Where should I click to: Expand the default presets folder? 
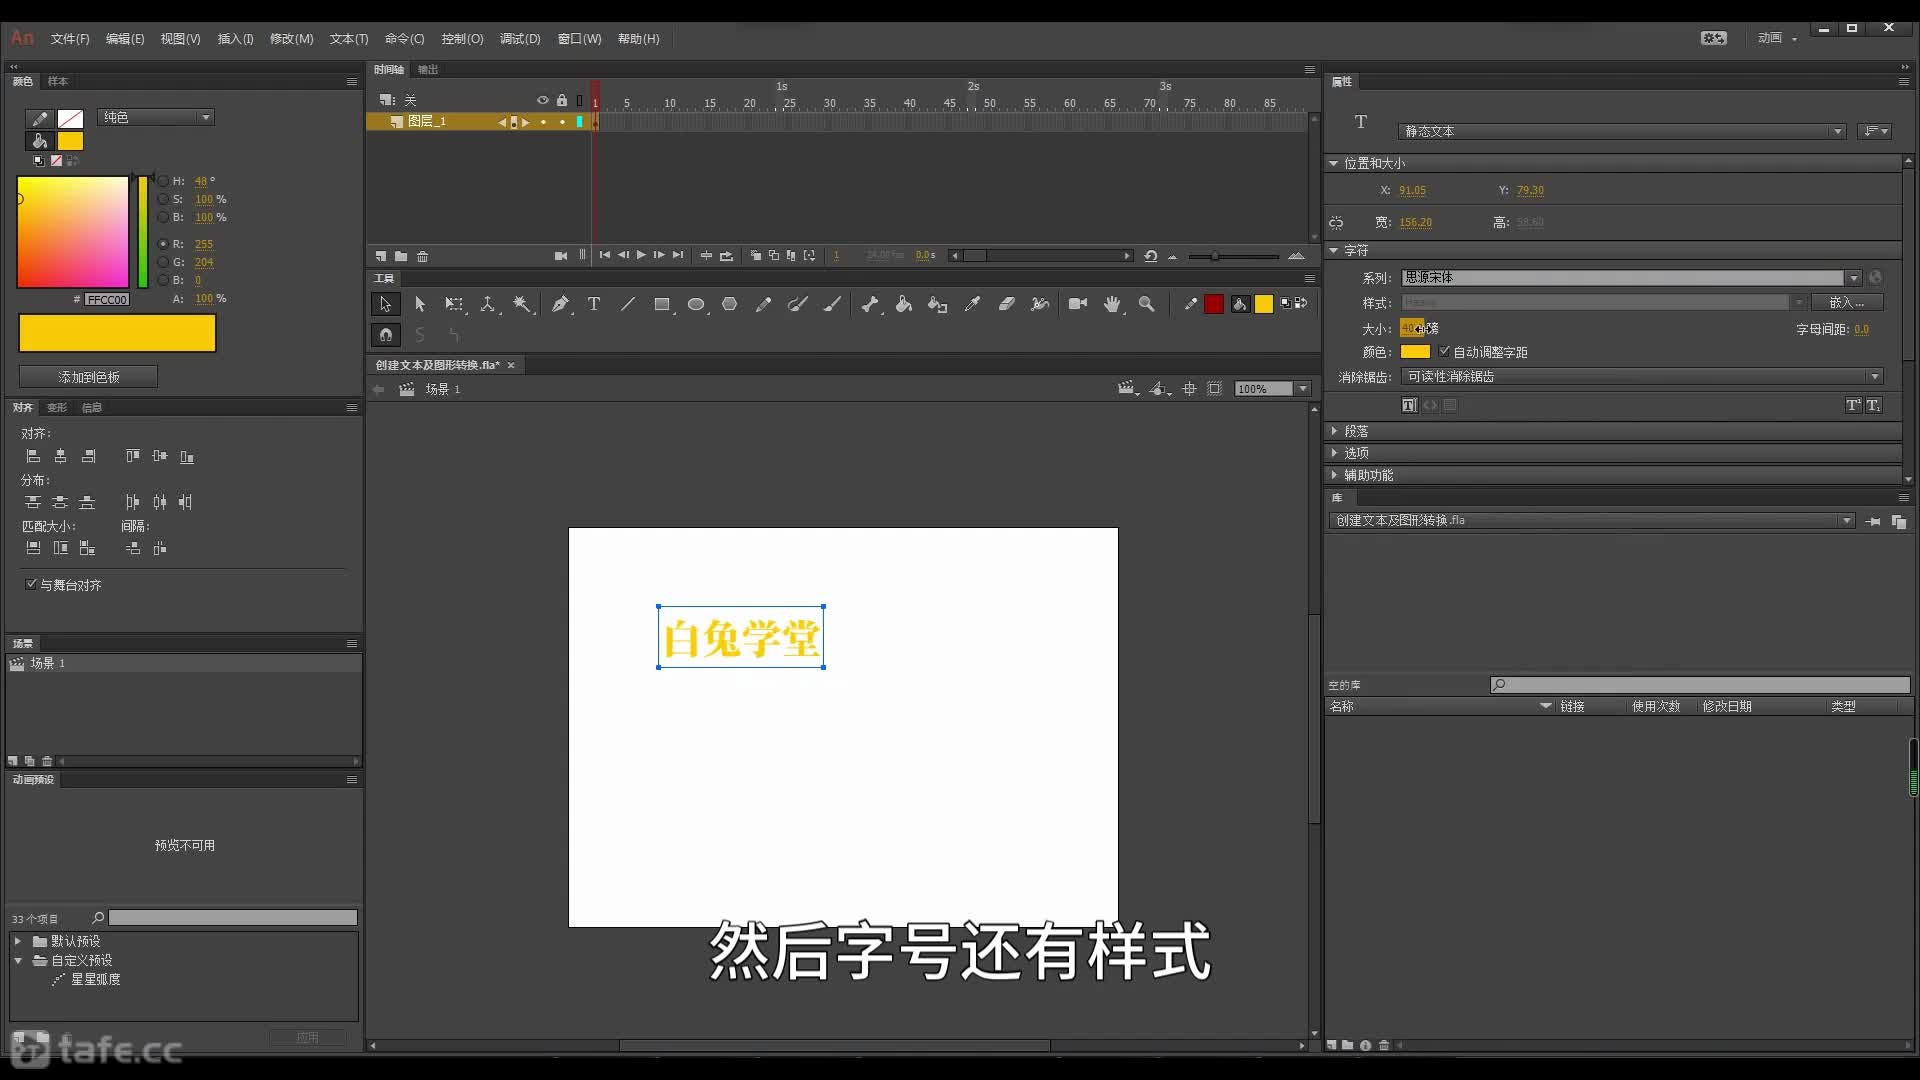pyautogui.click(x=18, y=941)
